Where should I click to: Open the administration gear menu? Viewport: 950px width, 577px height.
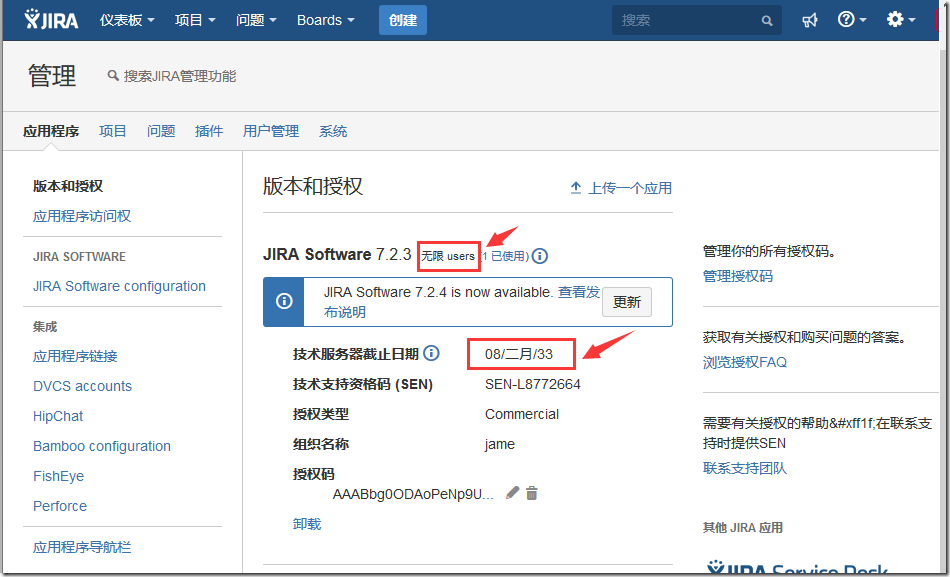click(900, 20)
